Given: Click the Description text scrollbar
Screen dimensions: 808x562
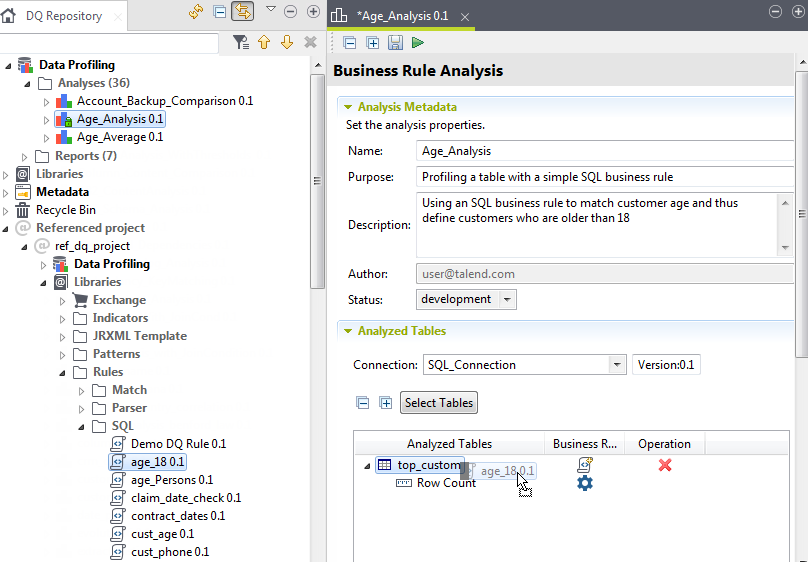Looking at the screenshot, I should click(x=785, y=224).
